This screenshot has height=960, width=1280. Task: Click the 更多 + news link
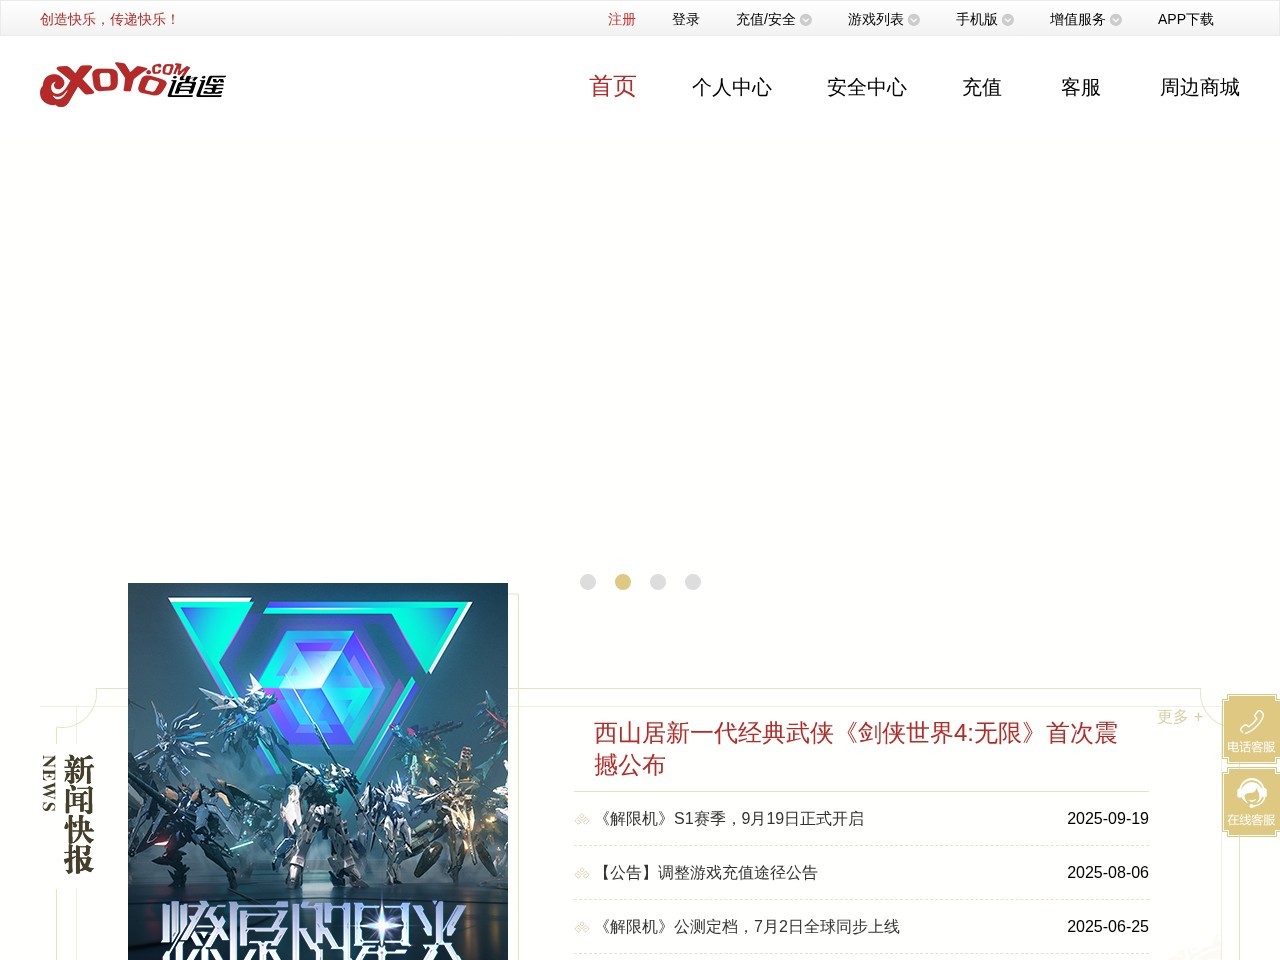click(x=1180, y=717)
